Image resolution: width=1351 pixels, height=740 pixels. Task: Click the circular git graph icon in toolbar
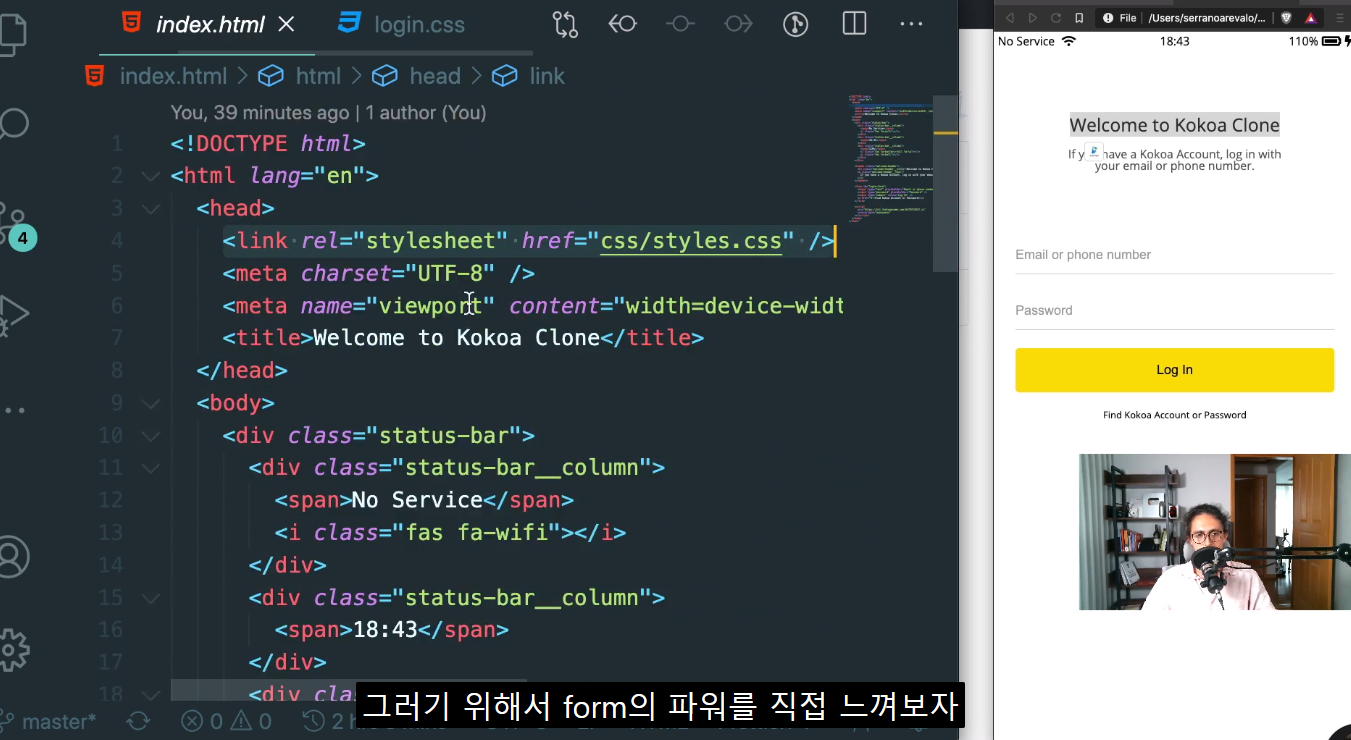coord(795,24)
